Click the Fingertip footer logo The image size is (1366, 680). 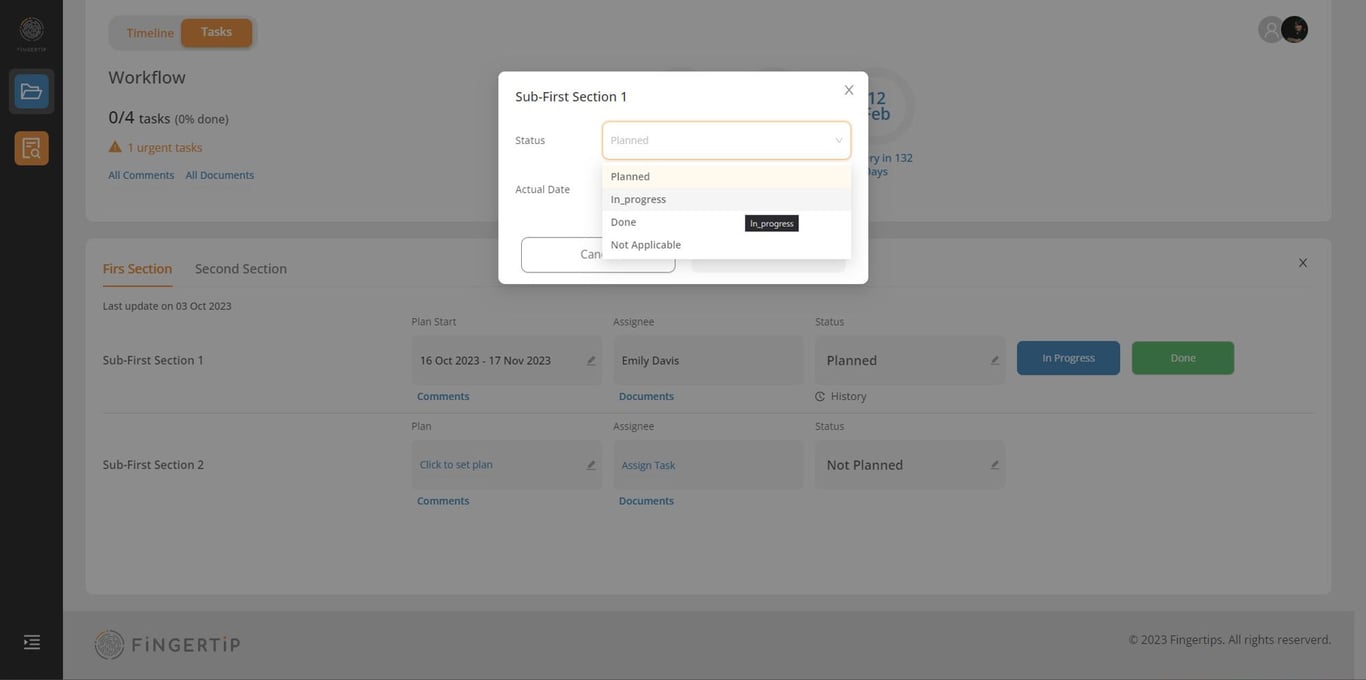coord(167,645)
